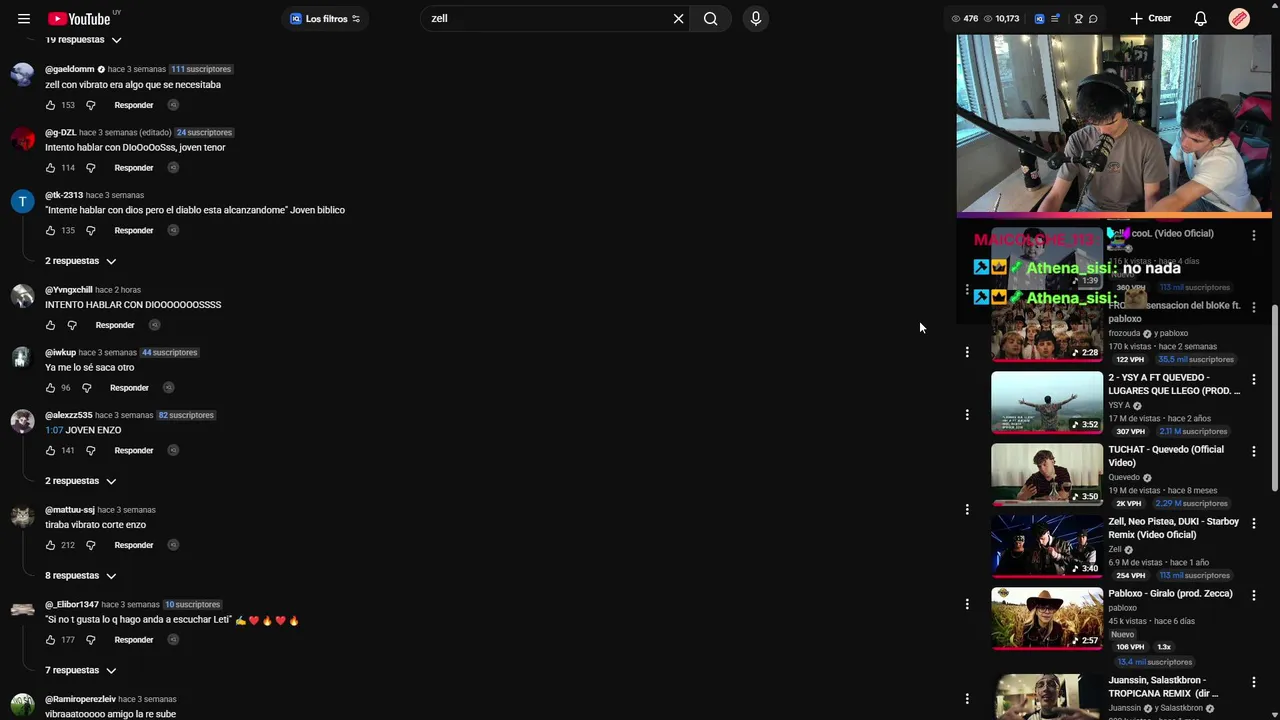This screenshot has width=1280, height=720.
Task: Open the Los filtros filter button
Action: (325, 19)
